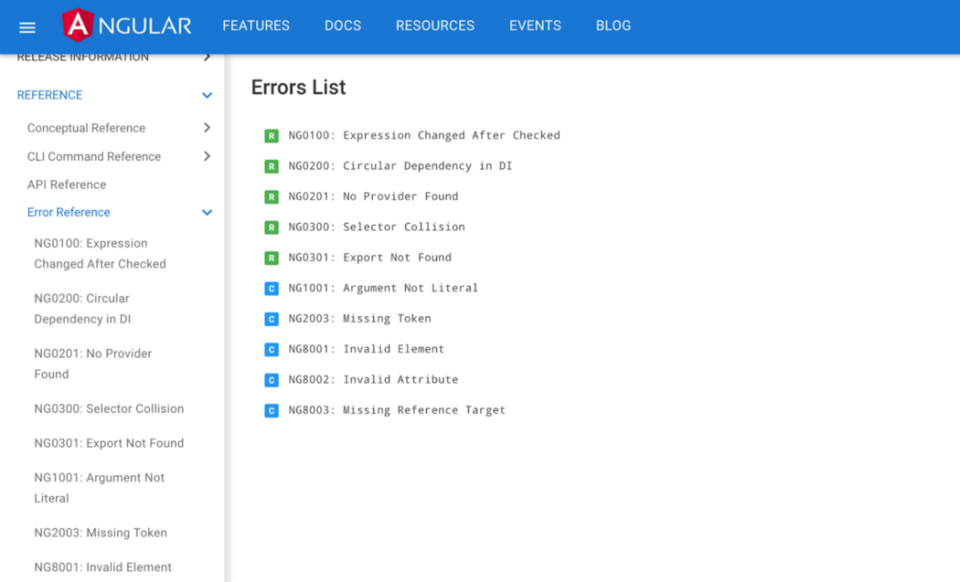Click the Errors List heading
Viewport: 960px width, 582px height.
(298, 88)
